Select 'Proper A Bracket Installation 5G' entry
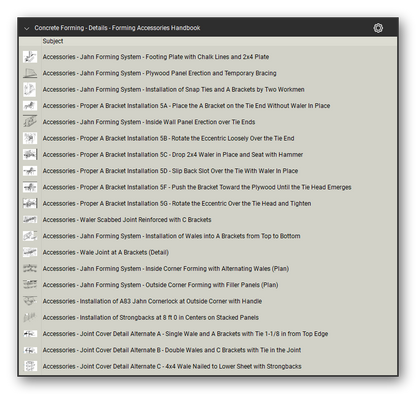Image resolution: width=416 pixels, height=394 pixels. click(x=177, y=203)
